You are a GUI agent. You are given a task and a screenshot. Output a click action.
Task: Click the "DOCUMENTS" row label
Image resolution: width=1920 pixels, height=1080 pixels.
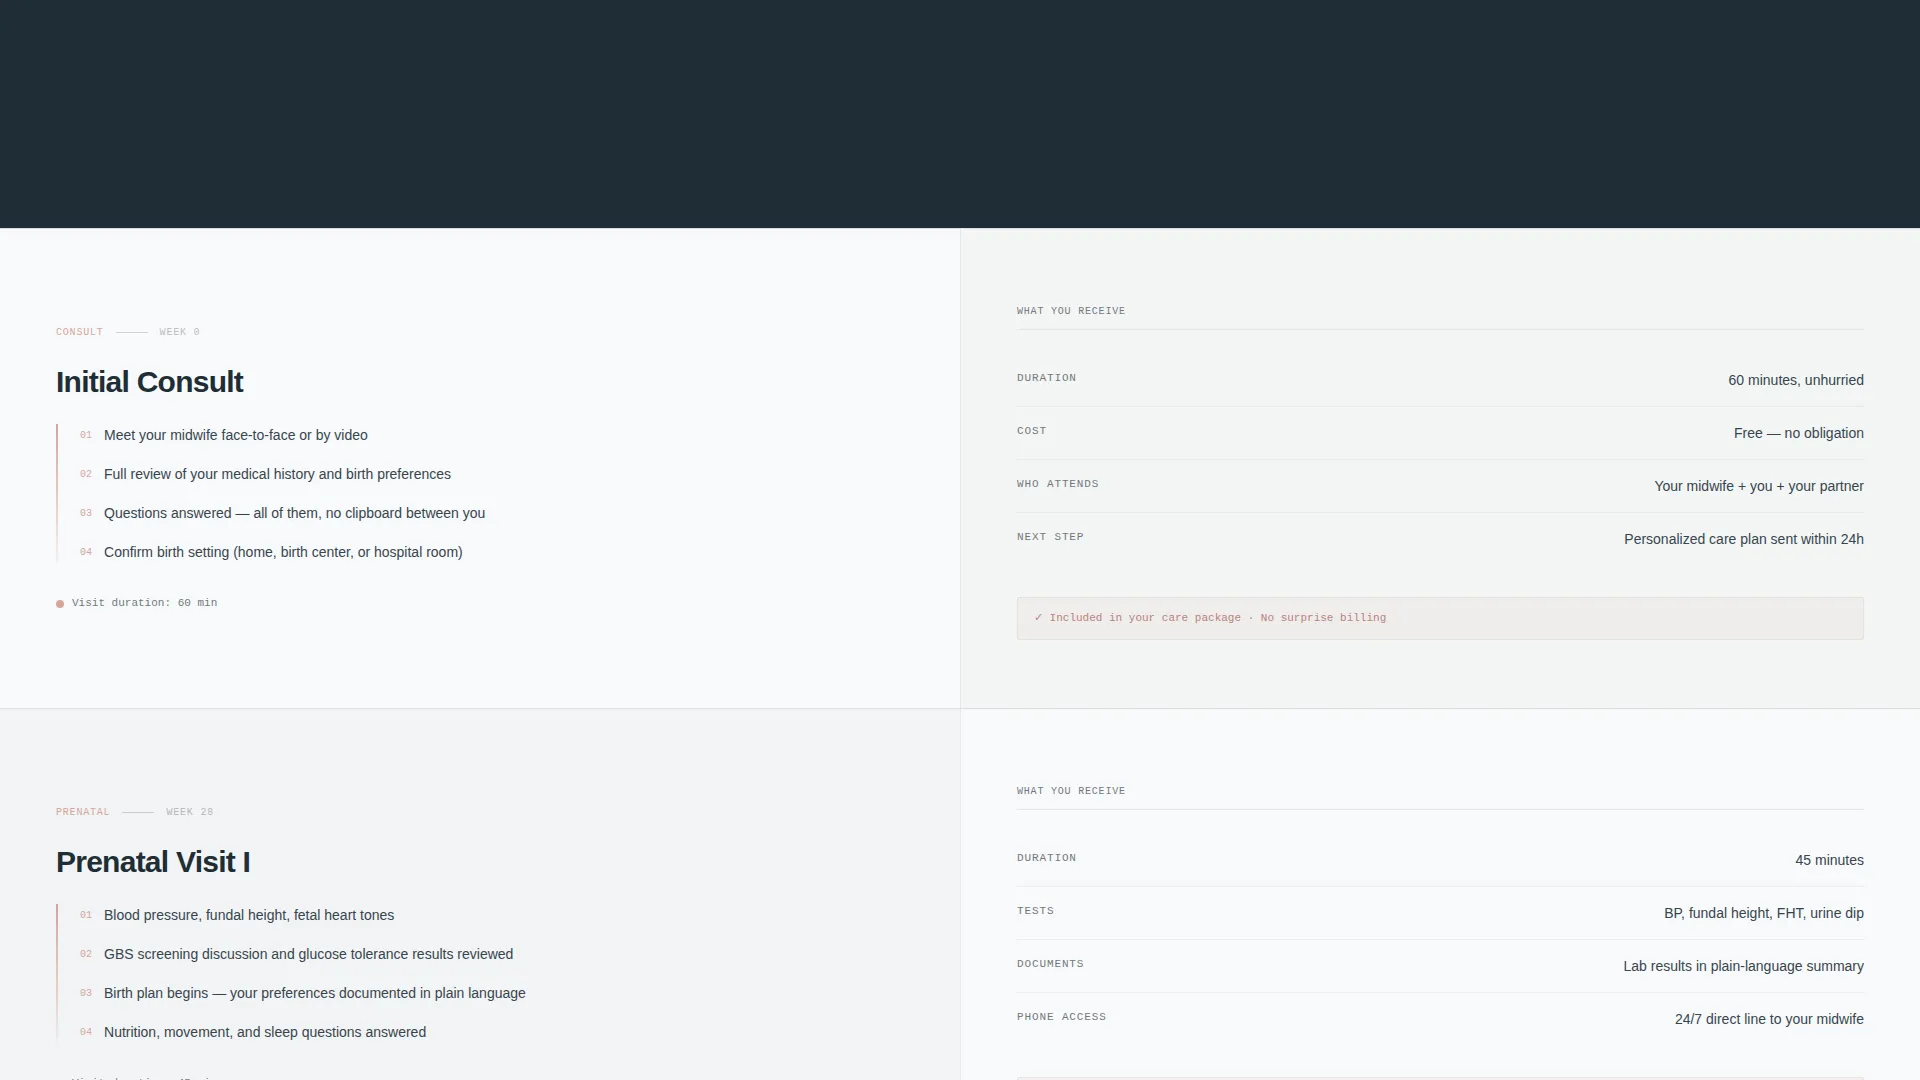pos(1050,964)
